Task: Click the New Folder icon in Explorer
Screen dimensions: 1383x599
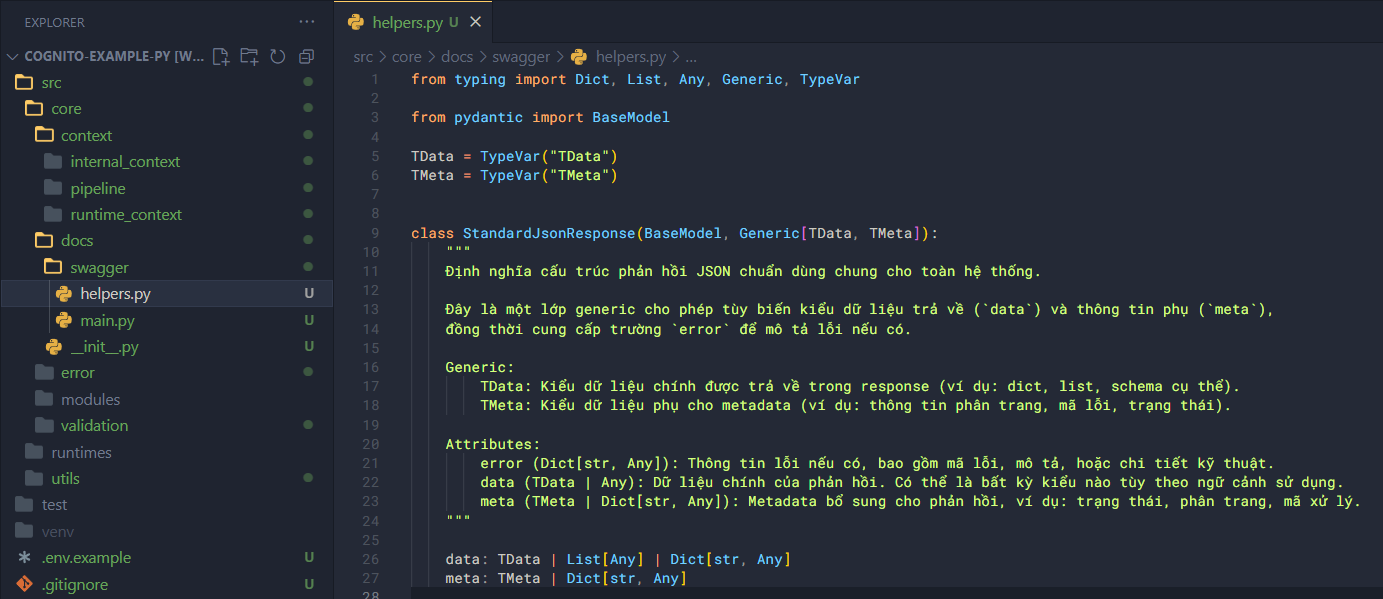Action: (x=249, y=57)
